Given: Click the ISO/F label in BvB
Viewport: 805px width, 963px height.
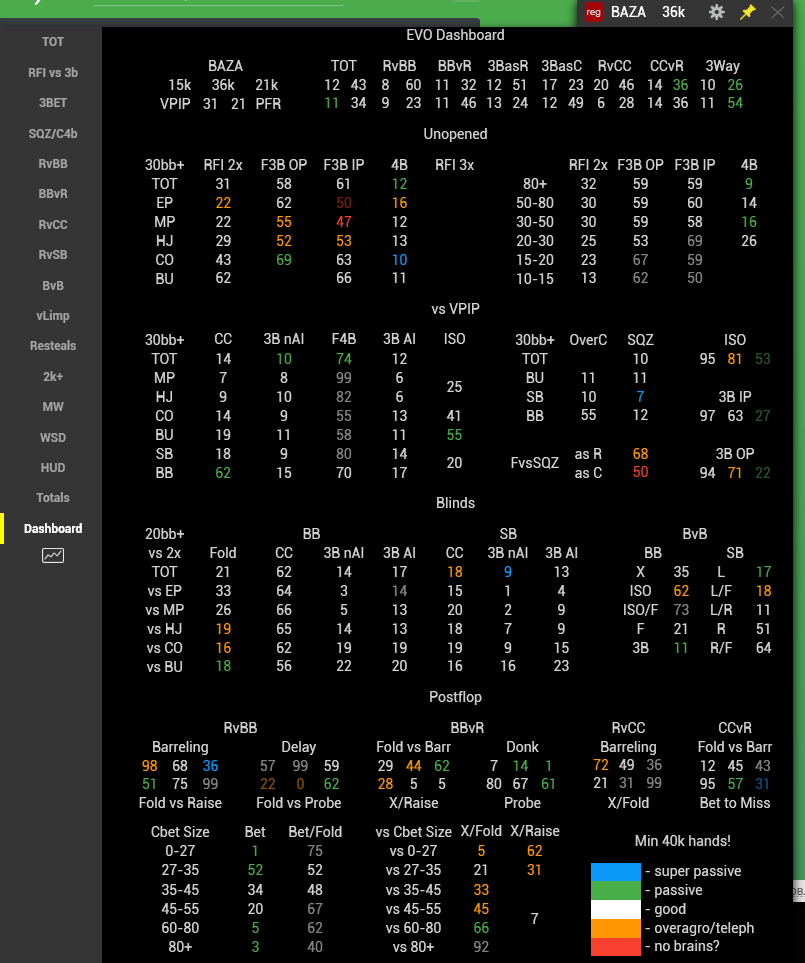Looking at the screenshot, I should (x=640, y=610).
